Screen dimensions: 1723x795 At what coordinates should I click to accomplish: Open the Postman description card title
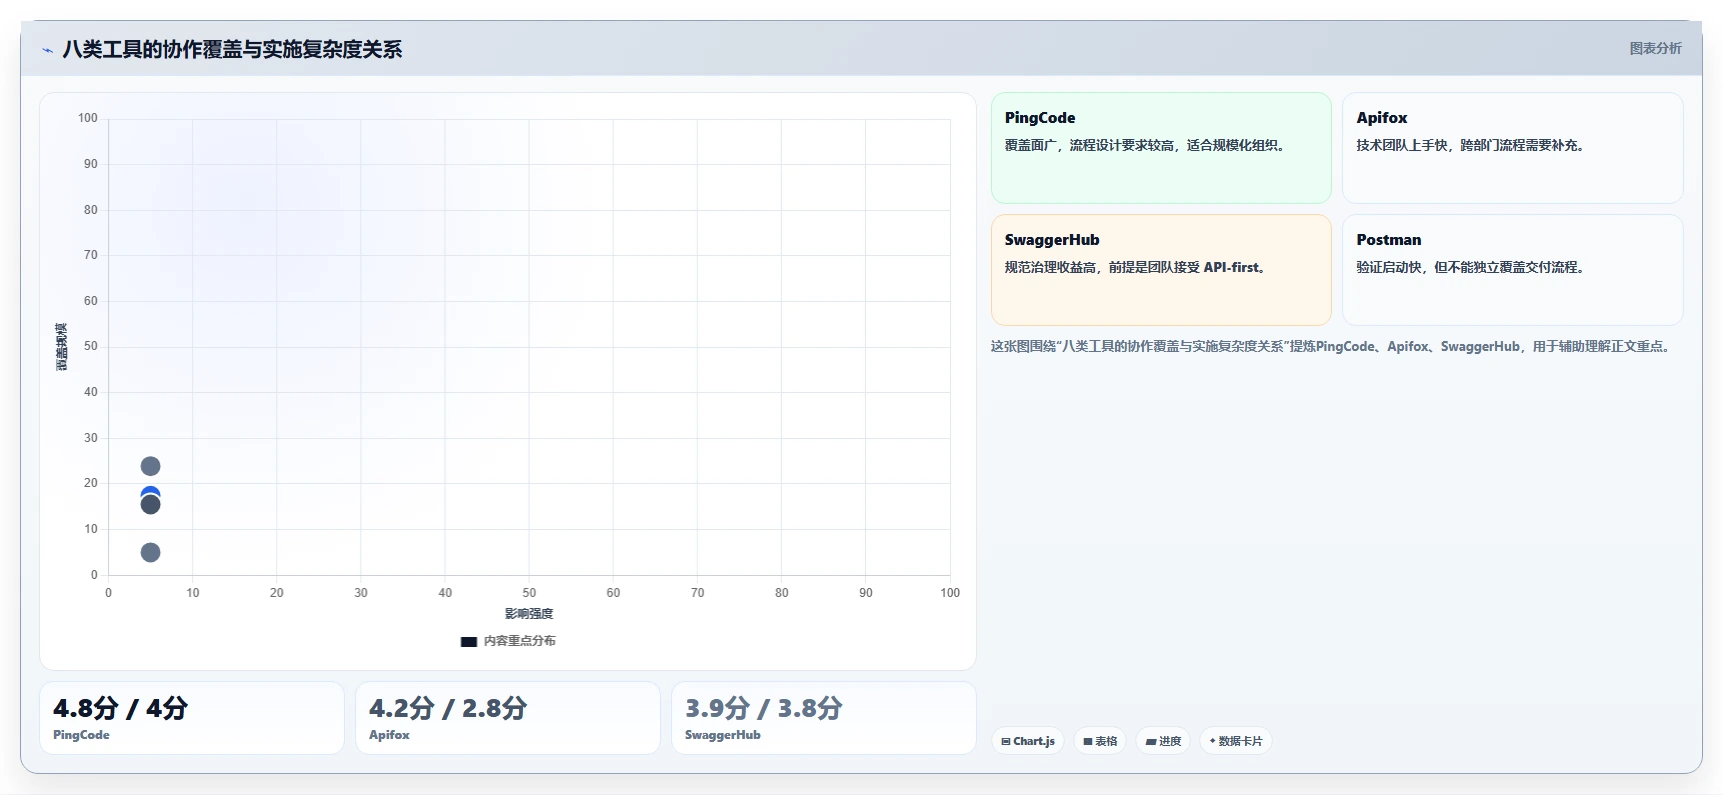1389,240
